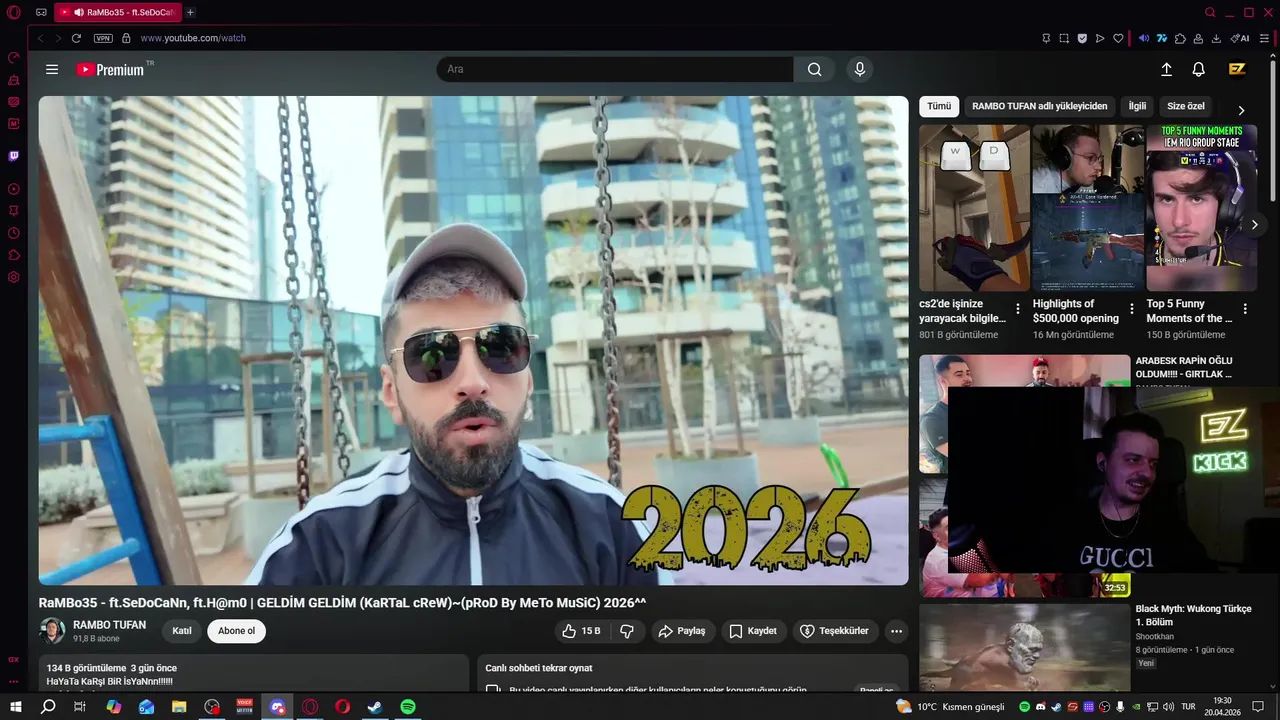Open Opera downloads arrow icon
This screenshot has width=1280, height=720.
(x=1216, y=38)
